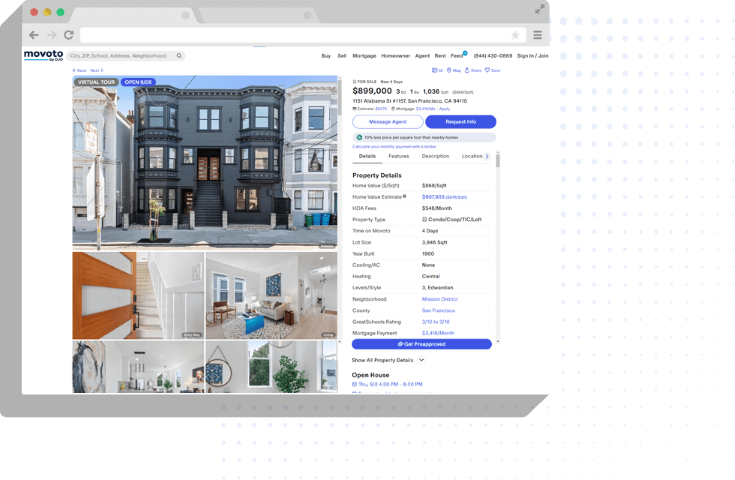
Task: Click the property details panel scrollbar
Action: click(x=498, y=160)
